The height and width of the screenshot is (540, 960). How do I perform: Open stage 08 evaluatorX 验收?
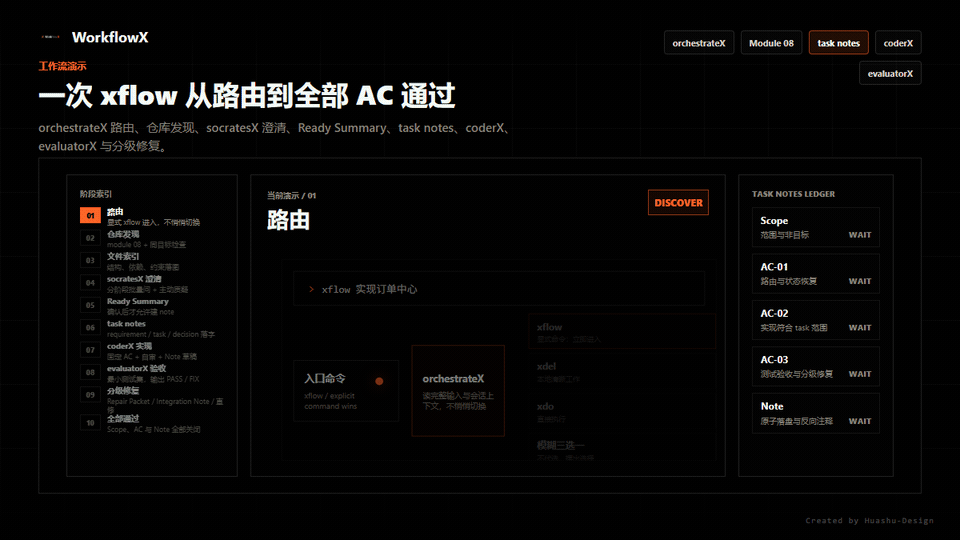click(x=152, y=373)
